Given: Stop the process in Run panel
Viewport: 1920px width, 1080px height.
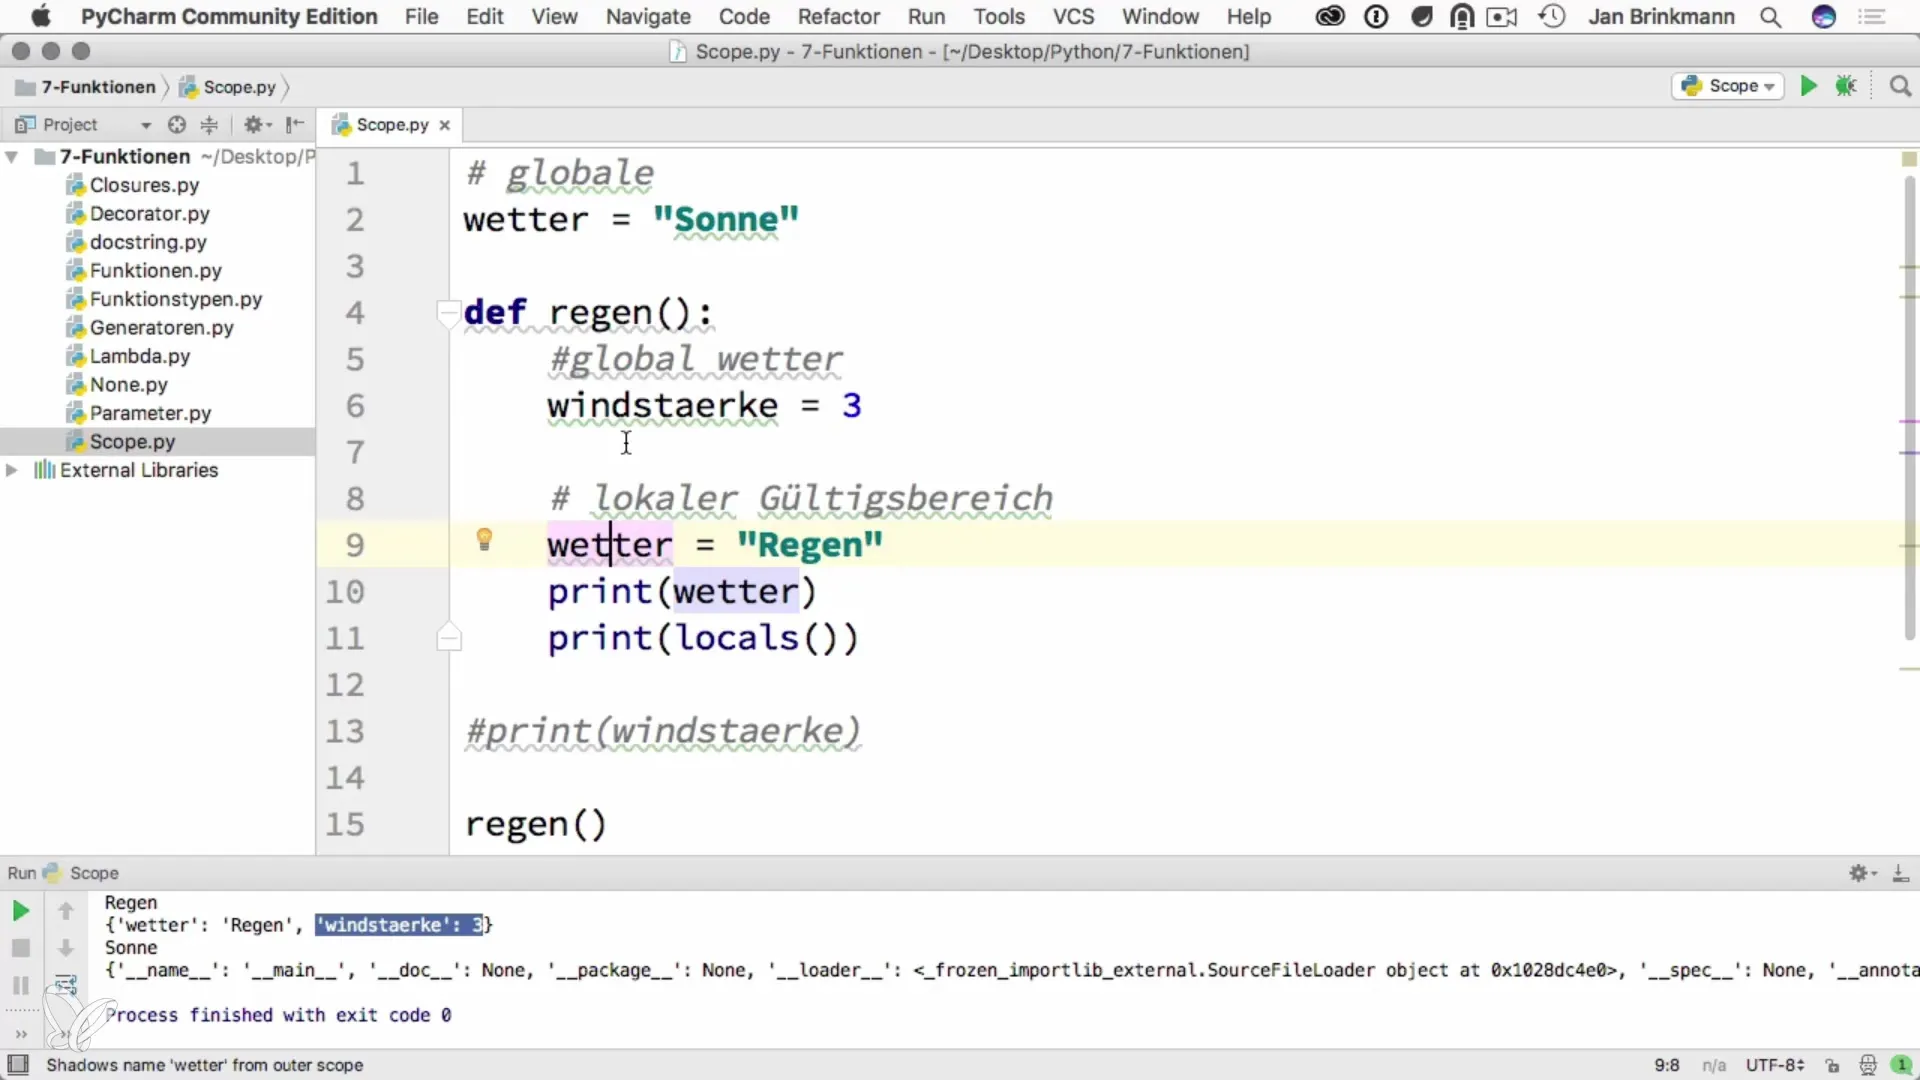Looking at the screenshot, I should click(x=20, y=948).
